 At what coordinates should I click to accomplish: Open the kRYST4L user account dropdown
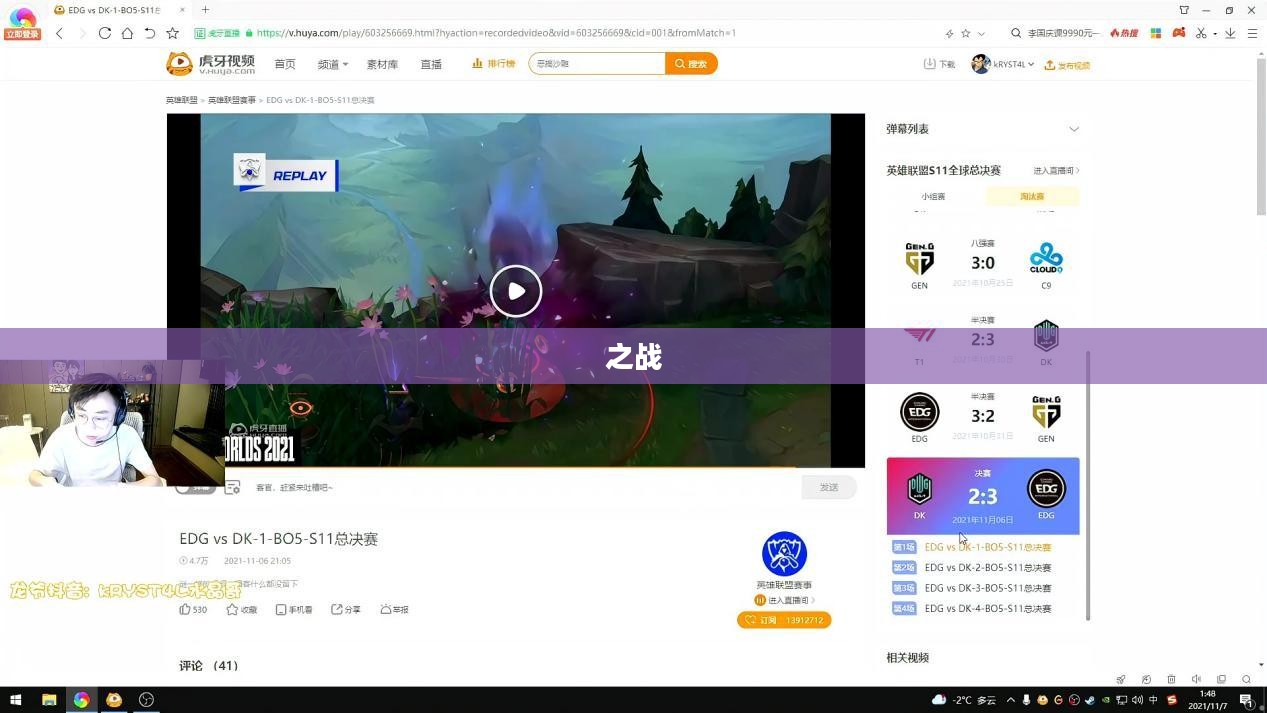(1002, 64)
